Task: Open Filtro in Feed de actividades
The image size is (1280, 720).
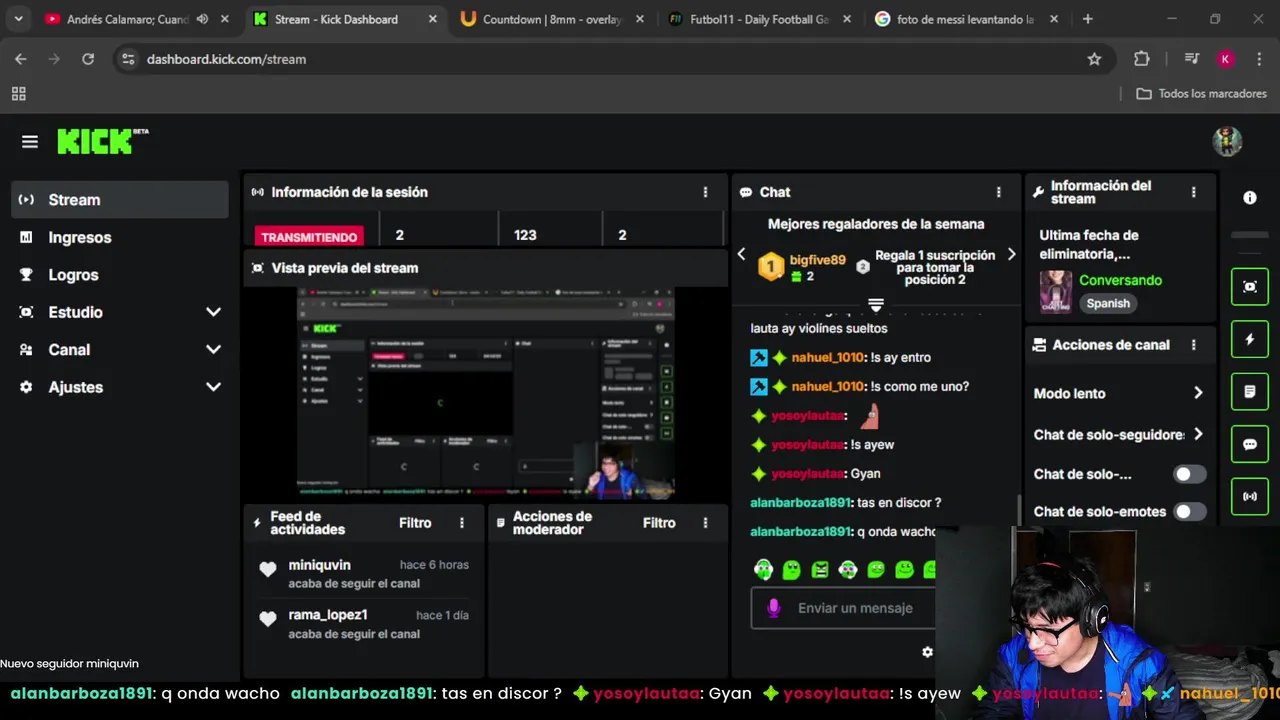Action: pos(415,523)
